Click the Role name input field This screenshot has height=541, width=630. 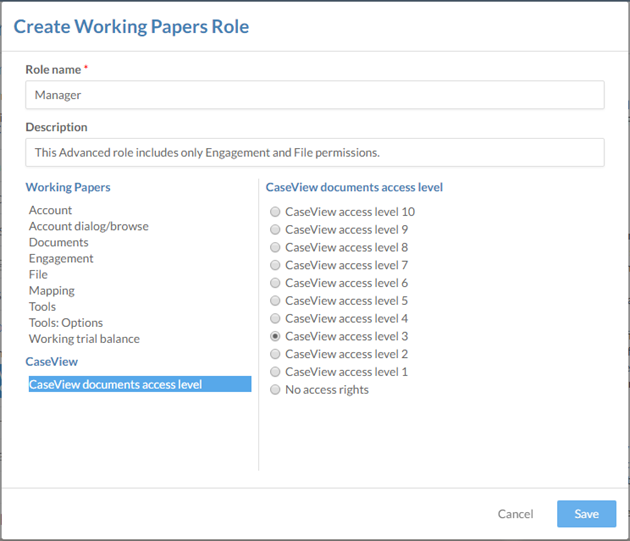[314, 95]
